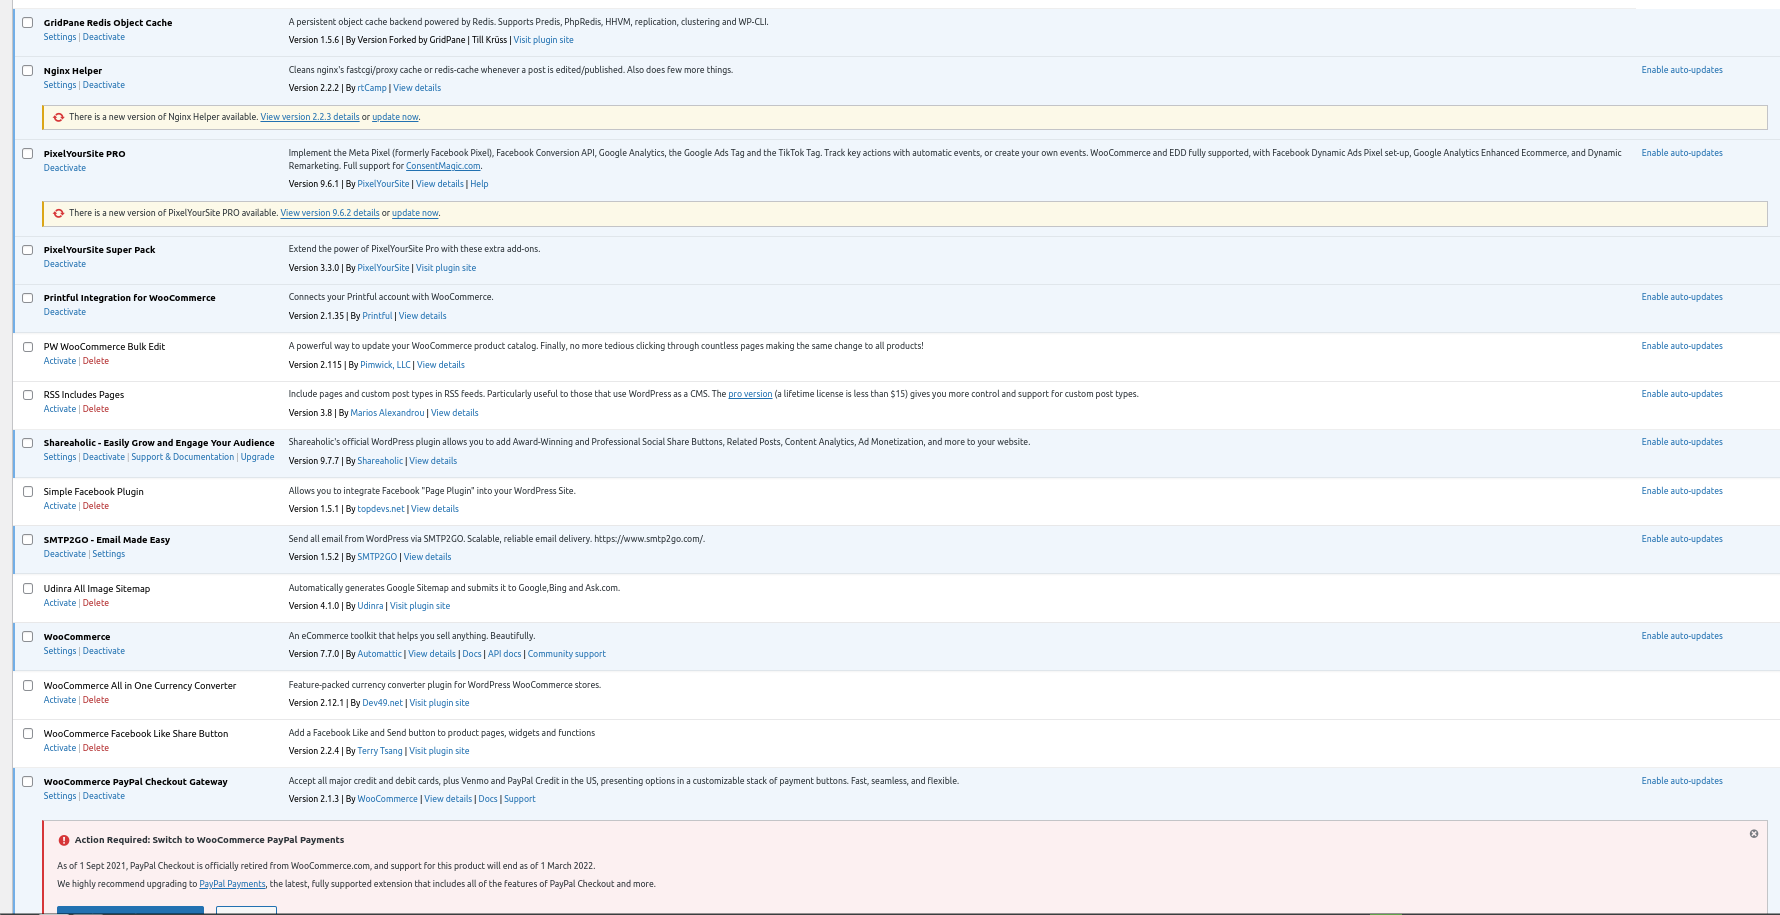This screenshot has width=1780, height=915.
Task: Update Nginx Helper using update now link
Action: click(395, 117)
